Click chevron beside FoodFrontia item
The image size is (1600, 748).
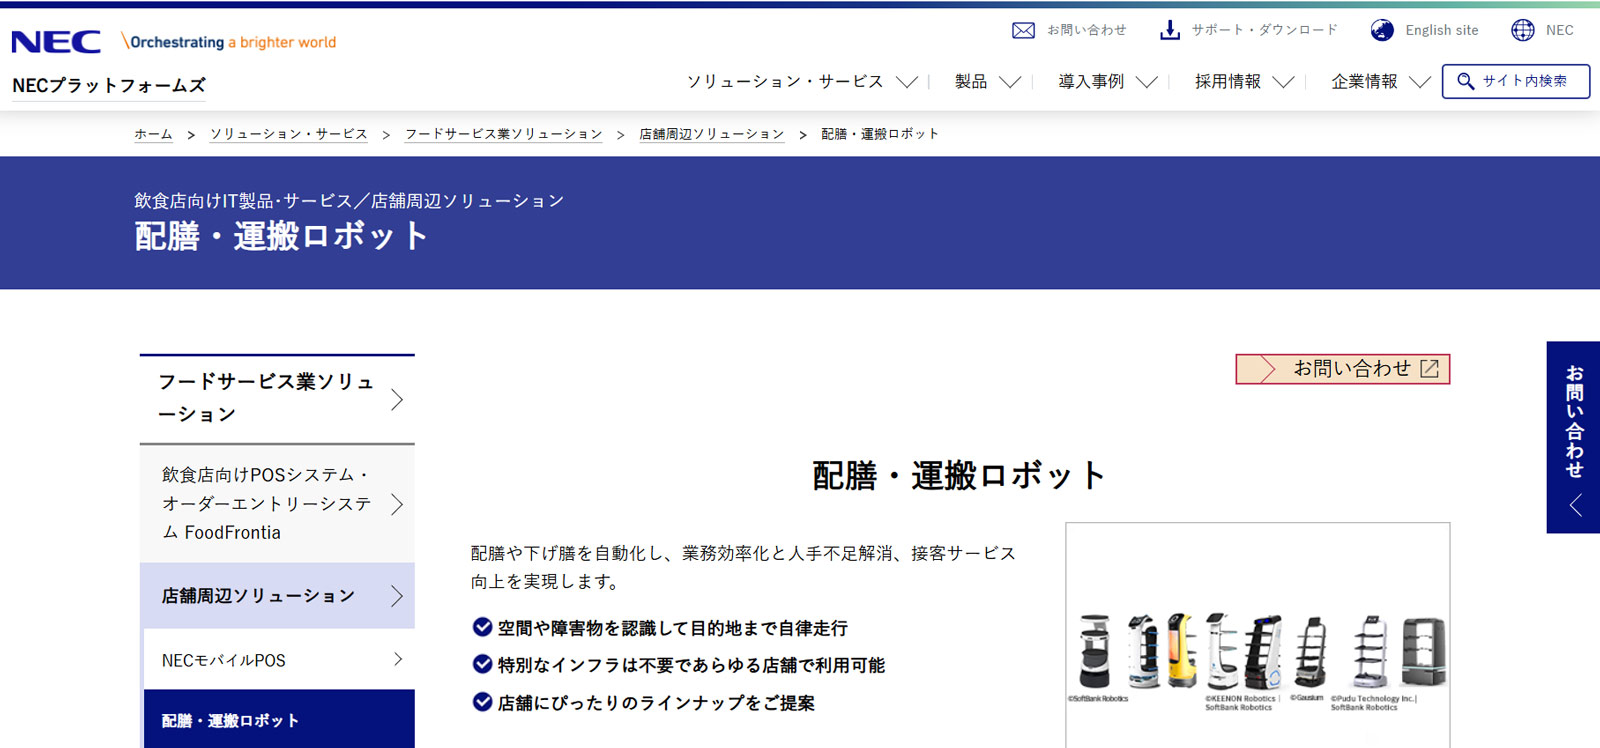[x=397, y=503]
